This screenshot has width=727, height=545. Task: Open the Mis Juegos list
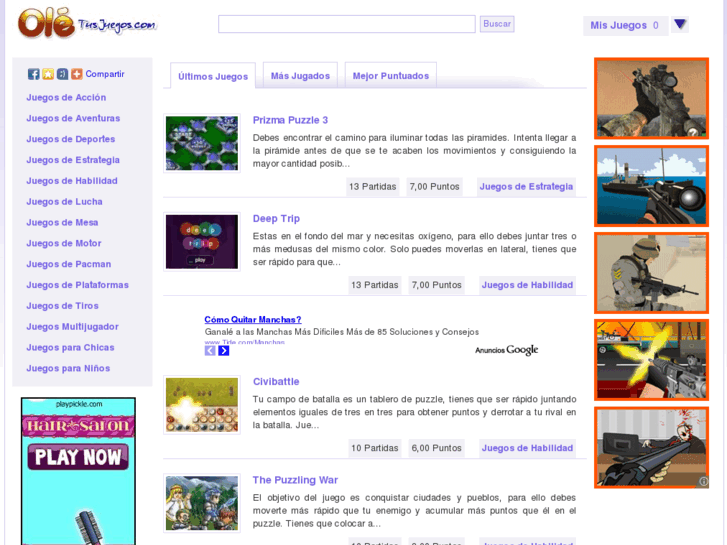(x=625, y=26)
